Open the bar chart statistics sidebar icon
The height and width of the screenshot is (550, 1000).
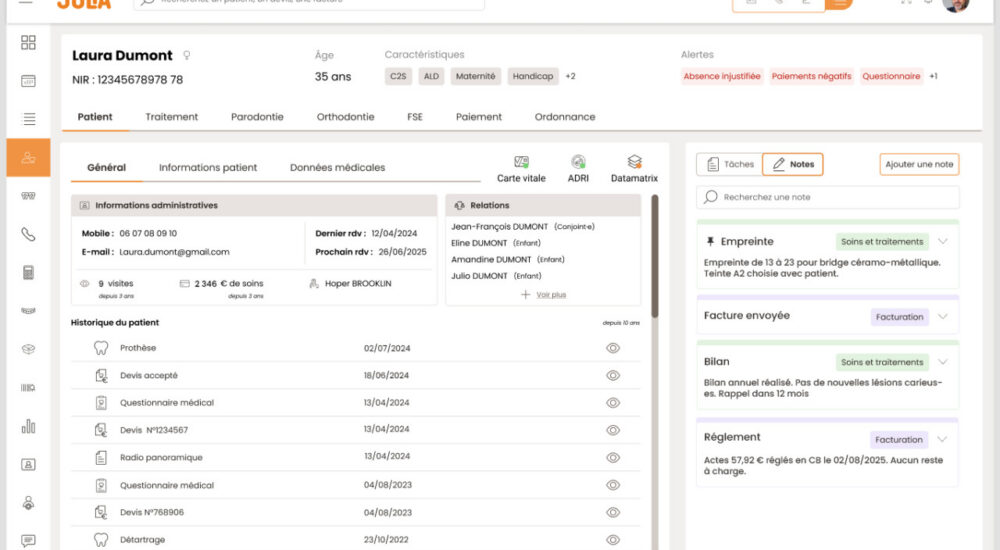pos(28,426)
